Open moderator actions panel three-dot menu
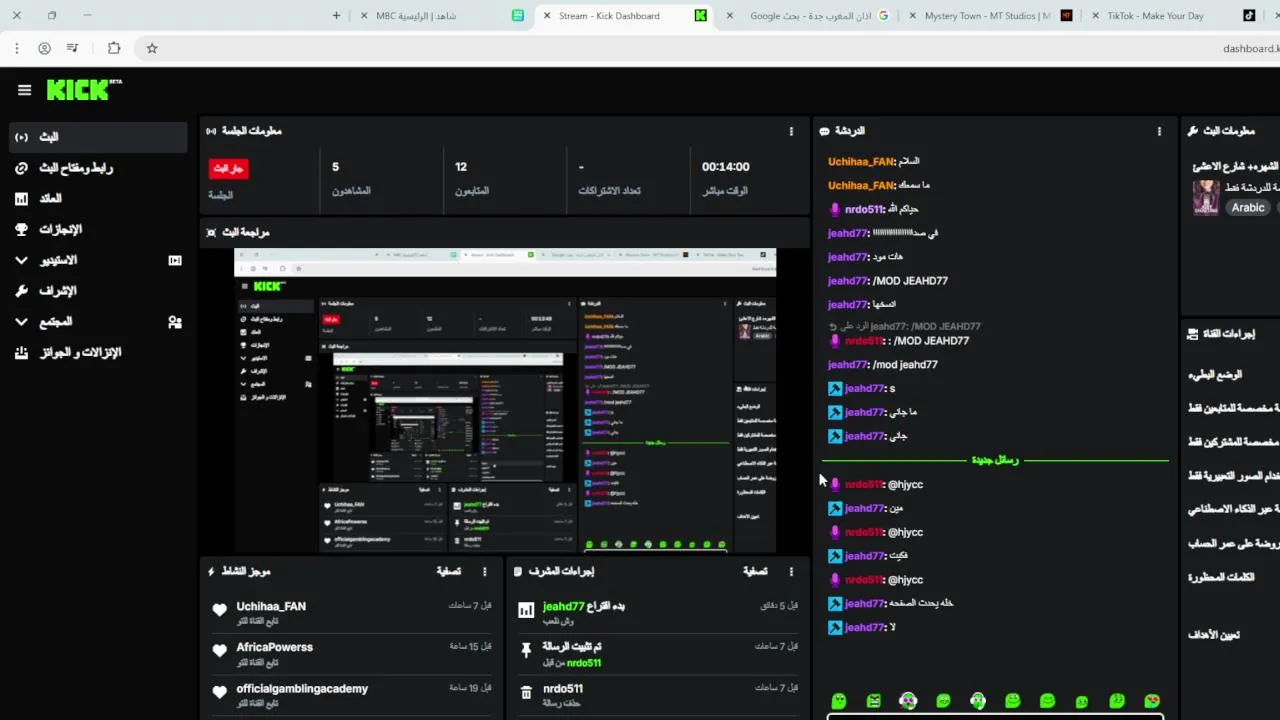Screen dimensions: 1280x720 click(x=791, y=571)
